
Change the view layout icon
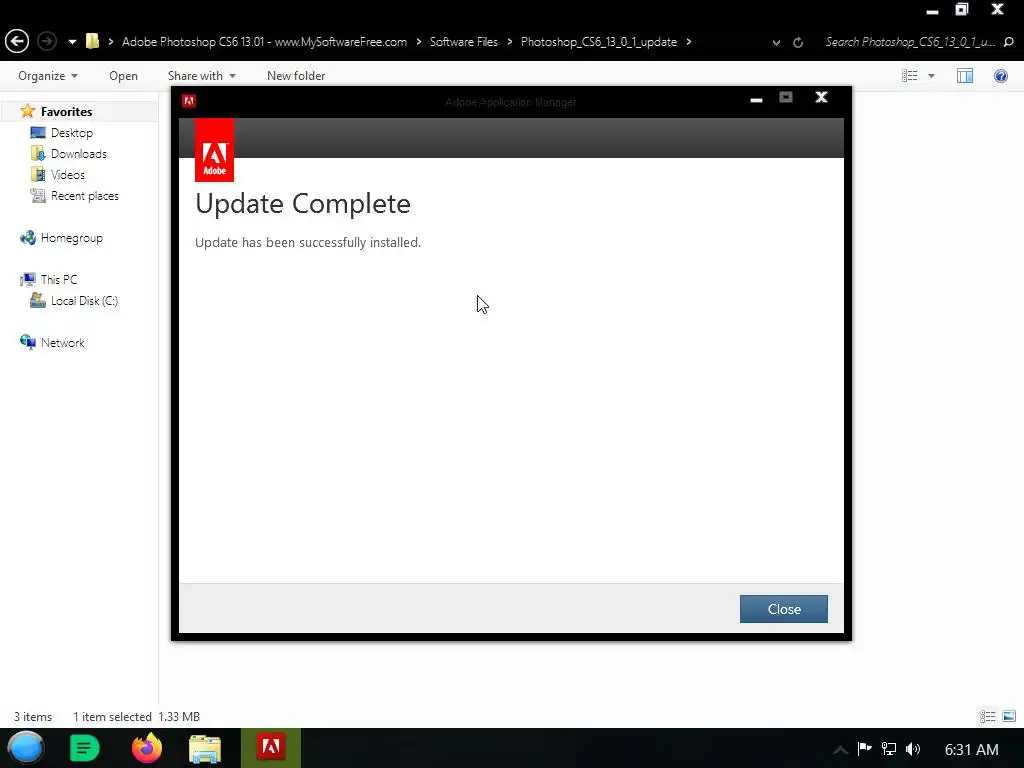[x=910, y=76]
